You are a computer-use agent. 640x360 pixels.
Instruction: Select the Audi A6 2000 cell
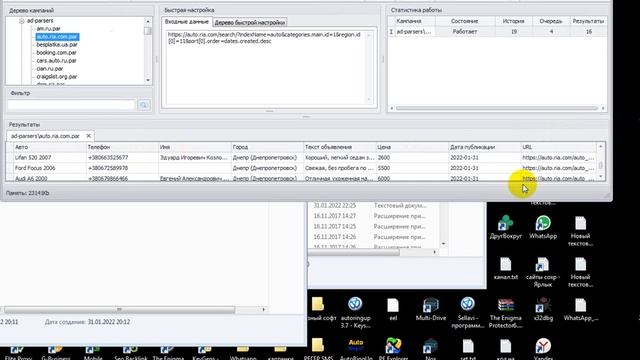50,178
